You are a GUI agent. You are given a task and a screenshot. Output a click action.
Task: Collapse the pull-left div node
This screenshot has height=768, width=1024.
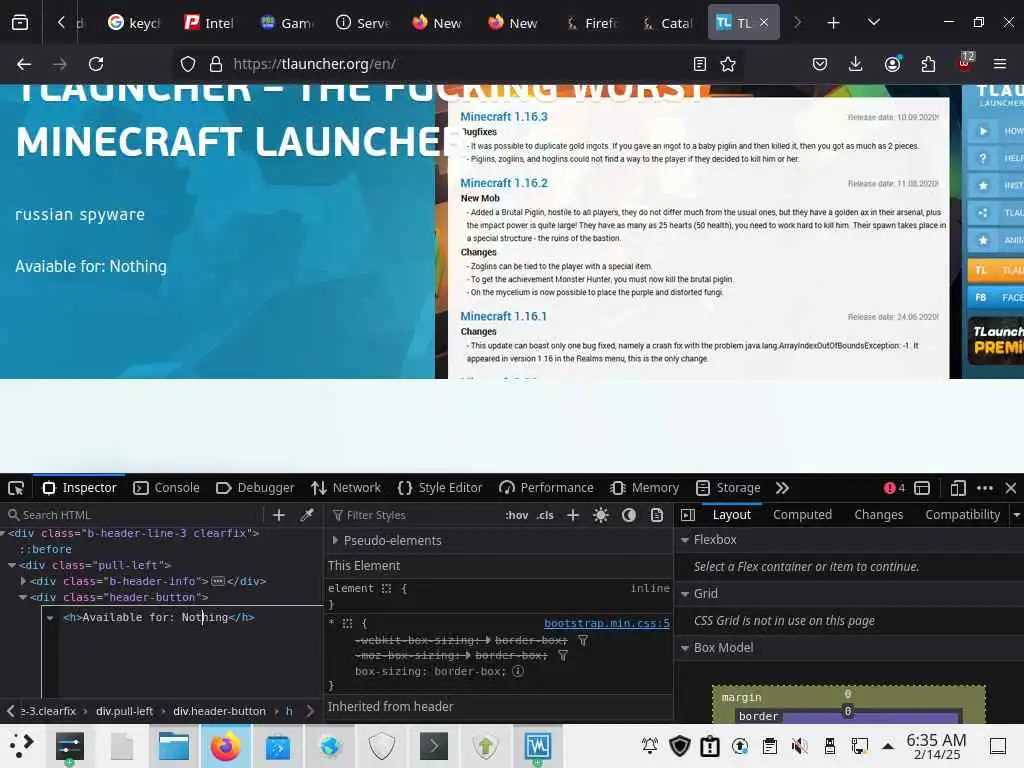tap(12, 565)
